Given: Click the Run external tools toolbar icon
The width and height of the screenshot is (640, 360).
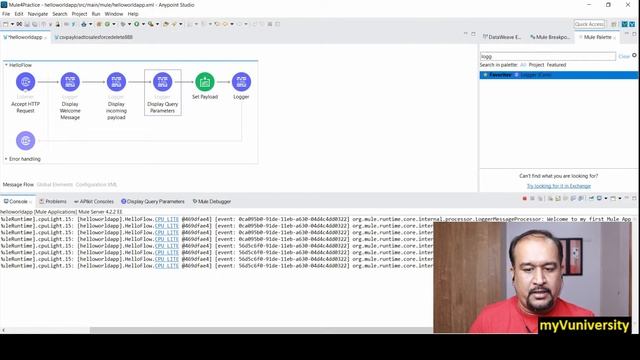Looking at the screenshot, I should pos(151,24).
